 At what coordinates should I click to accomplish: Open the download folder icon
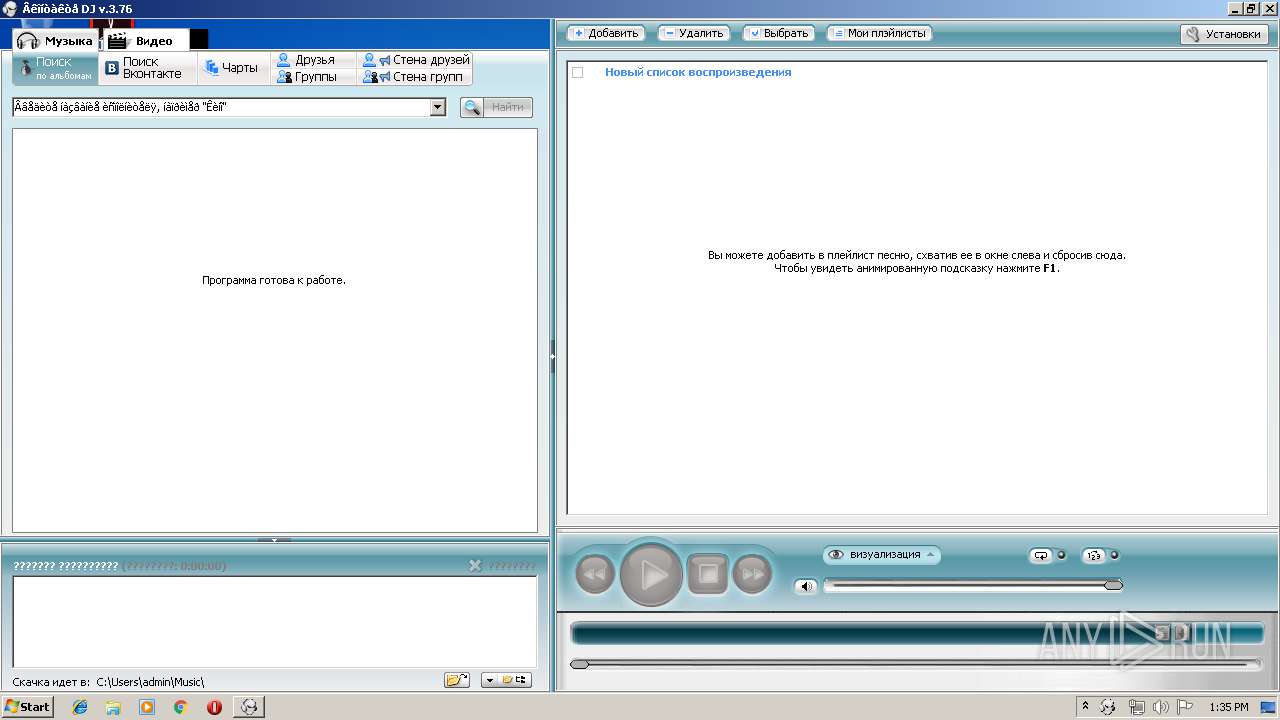coord(457,680)
